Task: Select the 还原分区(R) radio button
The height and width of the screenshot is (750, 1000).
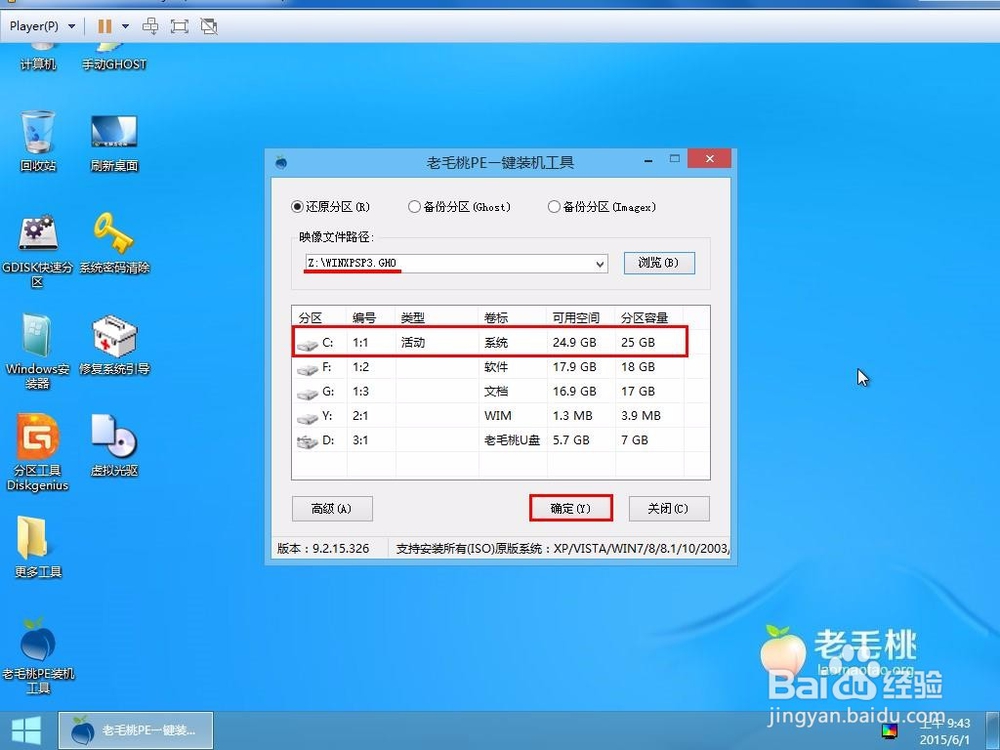Action: click(x=297, y=207)
